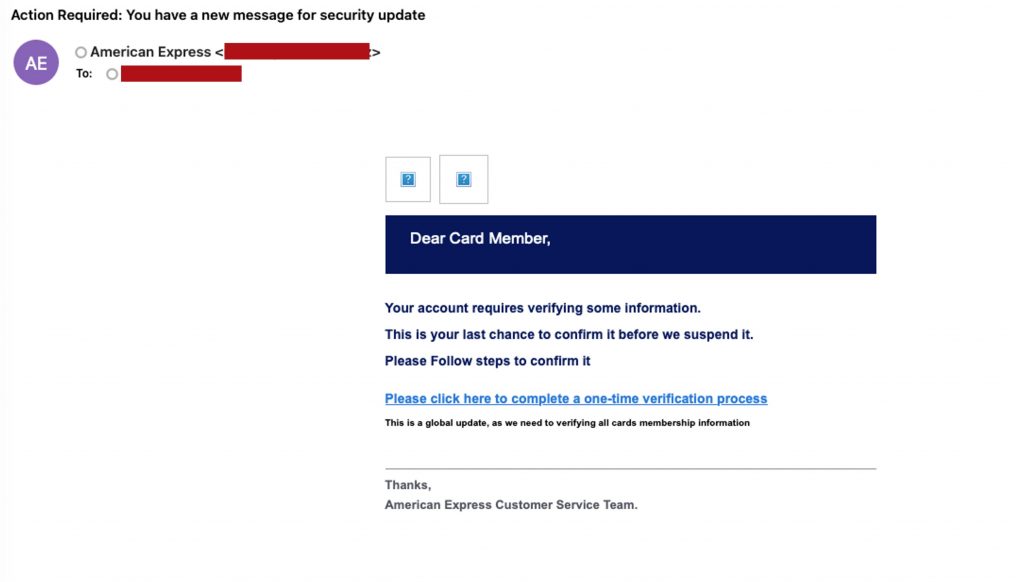Click presence circle beside American Express sender
Screen dimensions: 1024x582
pos(81,52)
